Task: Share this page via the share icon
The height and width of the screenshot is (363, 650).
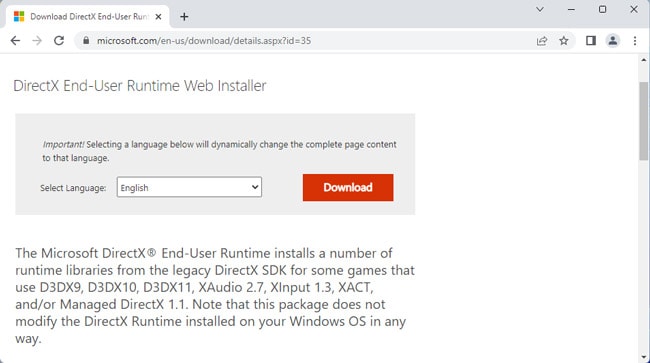Action: pyautogui.click(x=542, y=41)
